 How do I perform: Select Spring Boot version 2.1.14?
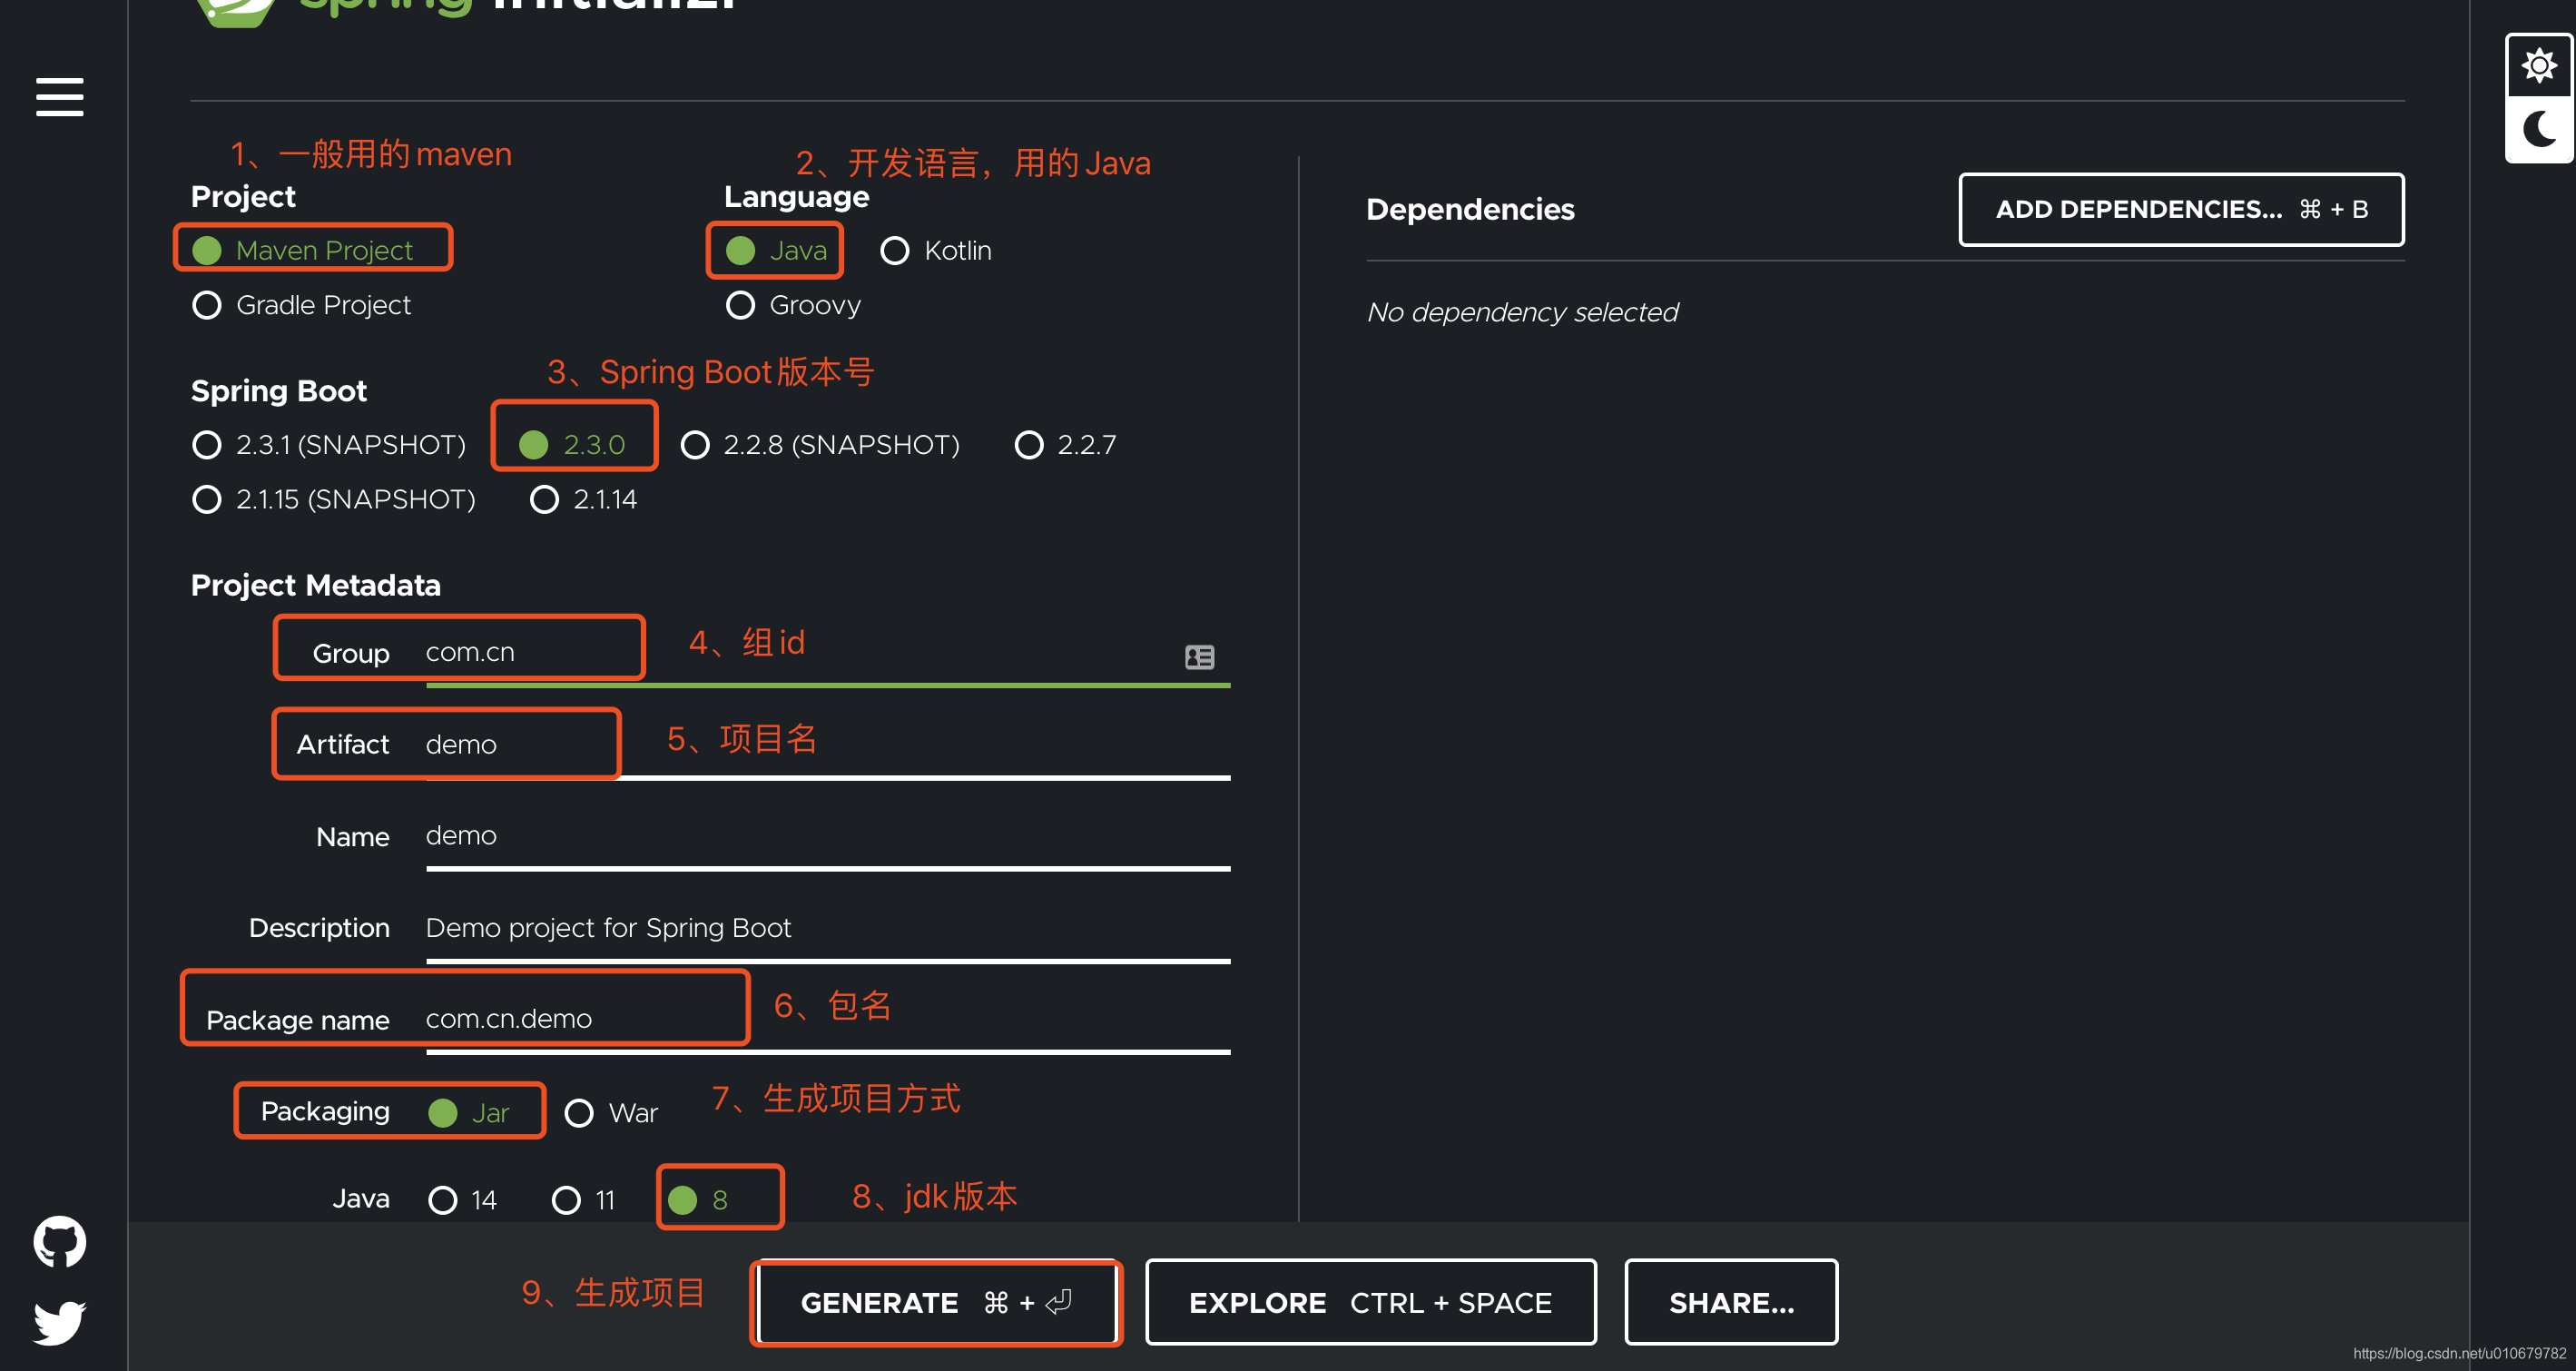click(584, 499)
